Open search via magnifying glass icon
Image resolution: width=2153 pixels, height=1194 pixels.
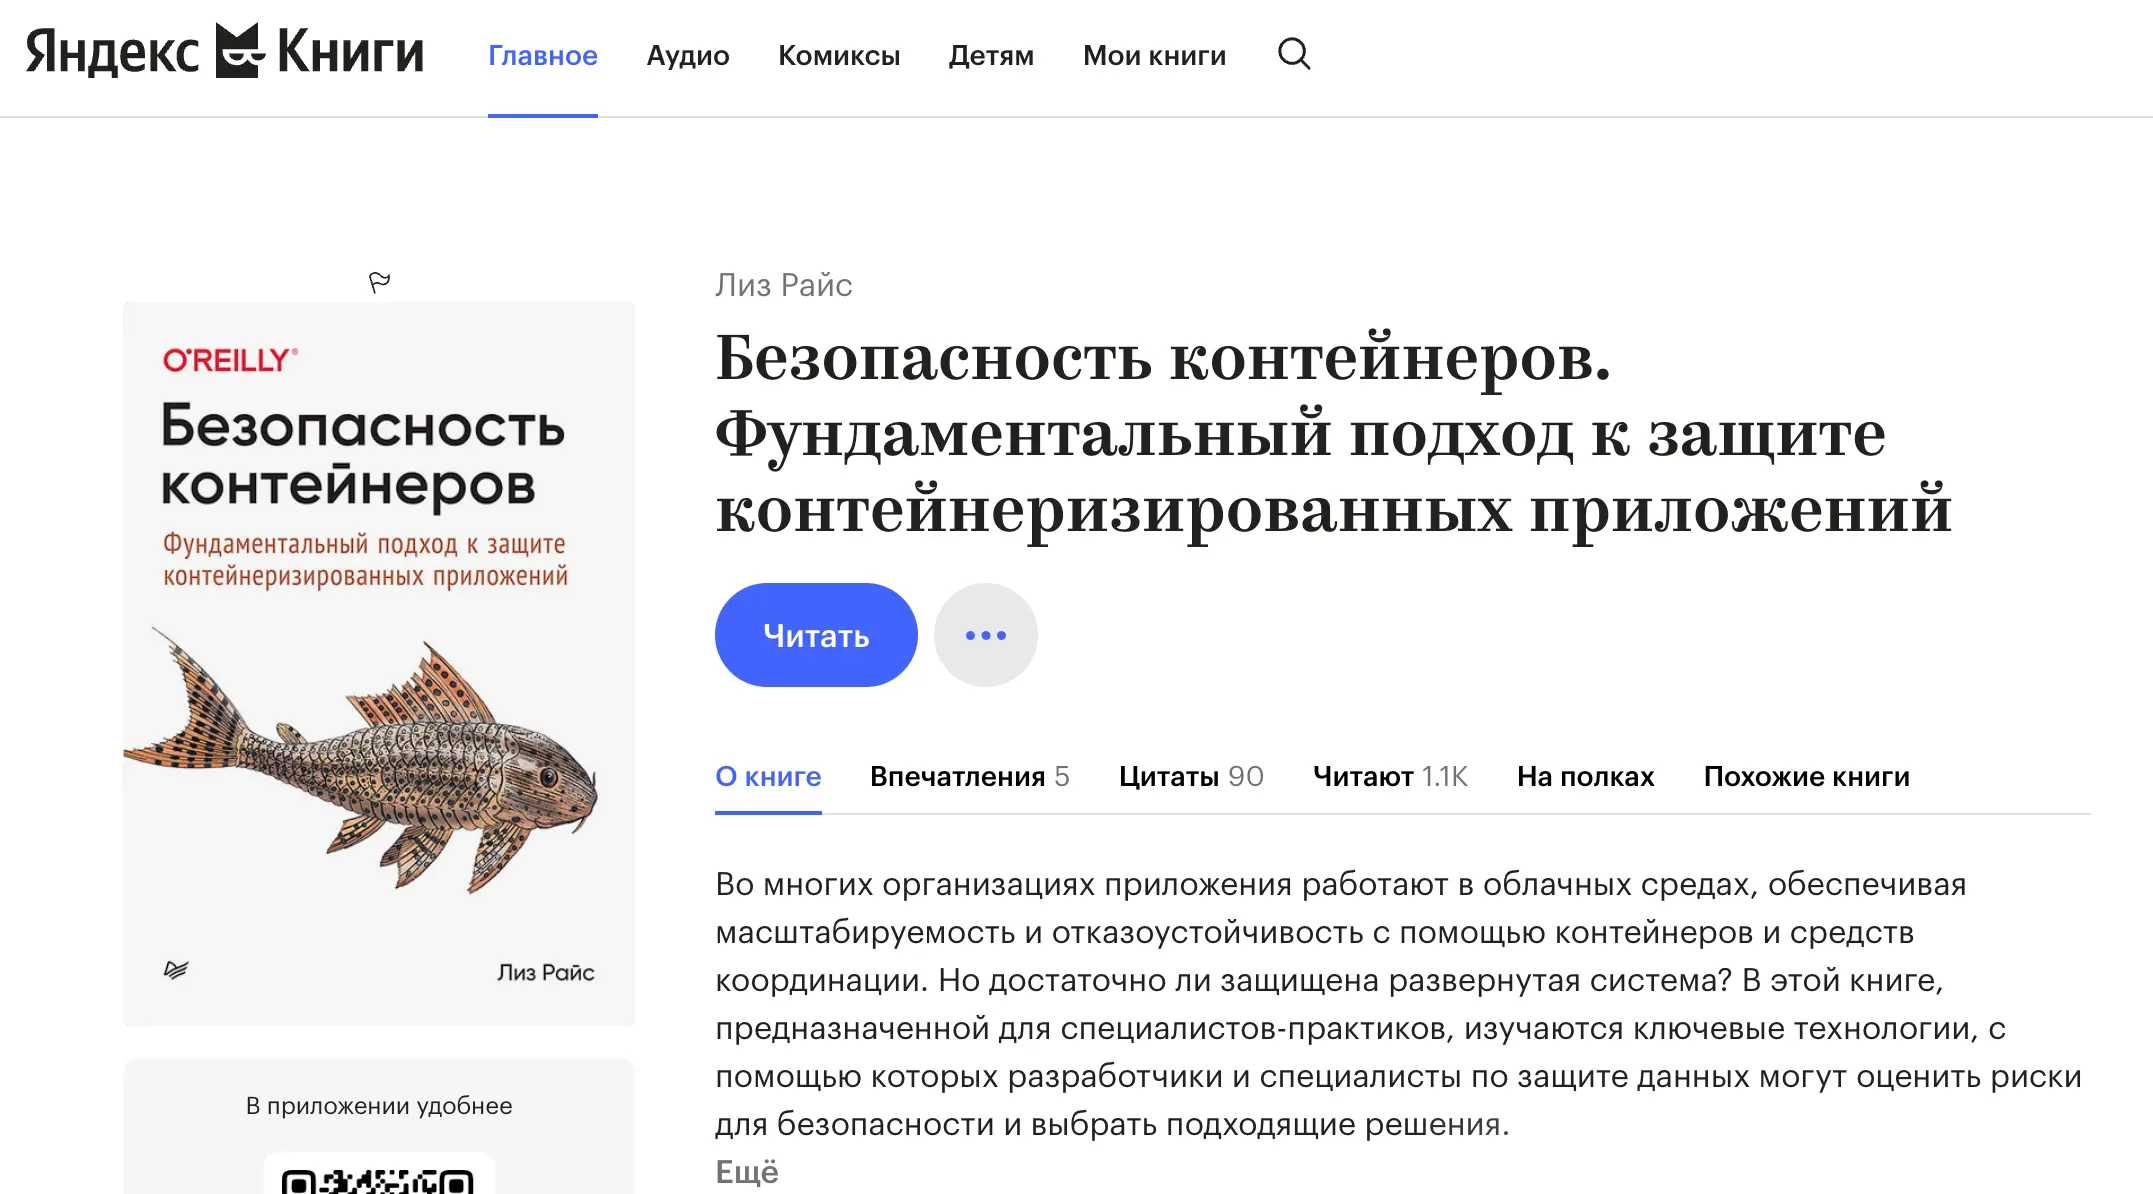tap(1294, 54)
